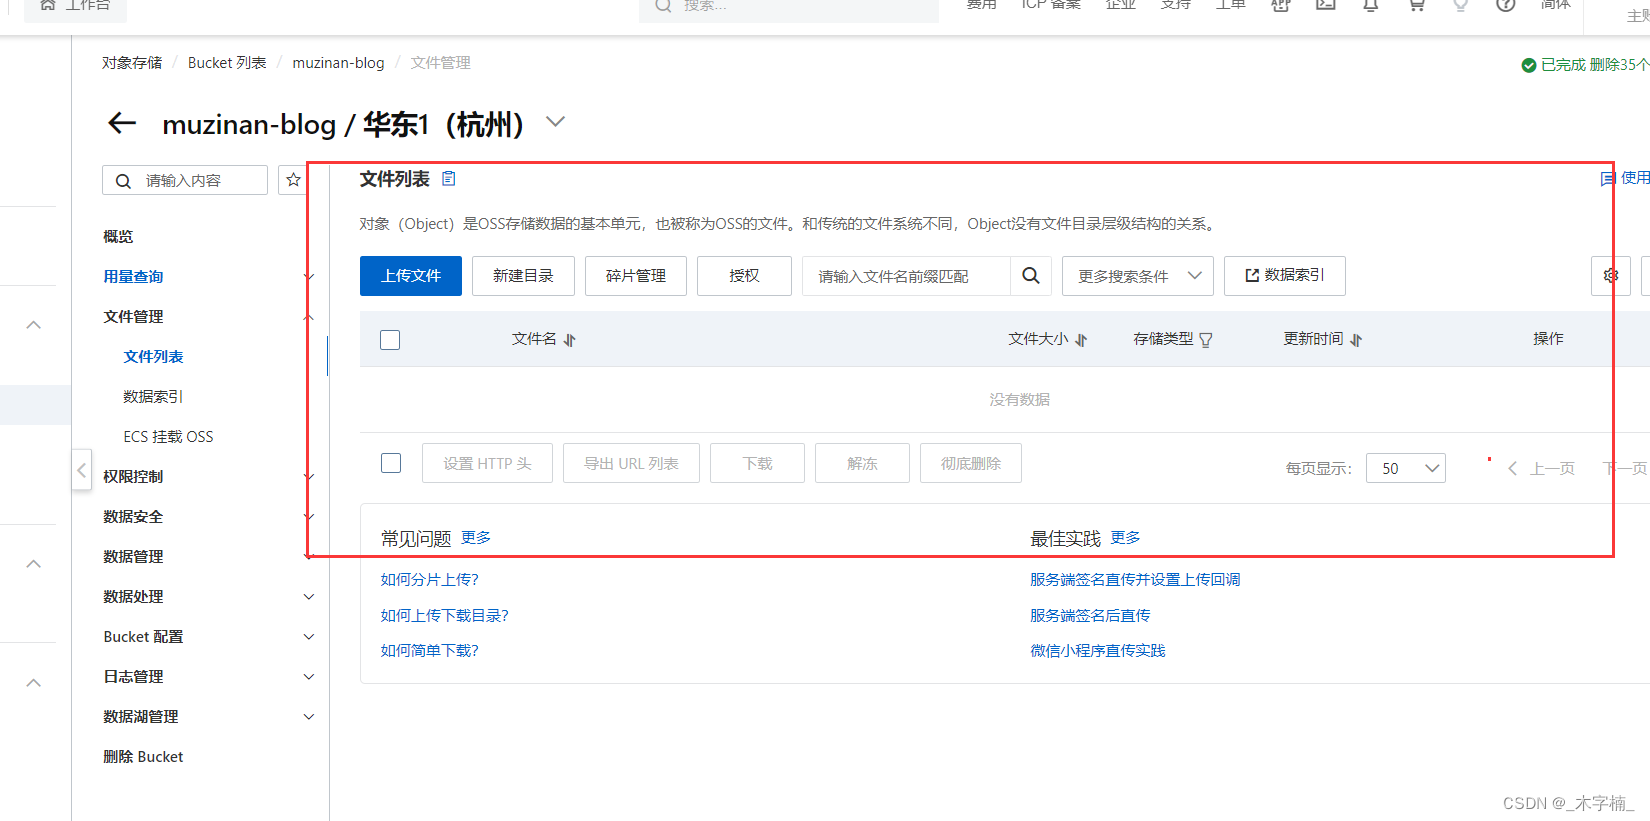Open the 如何简单下载? help link

[430, 651]
